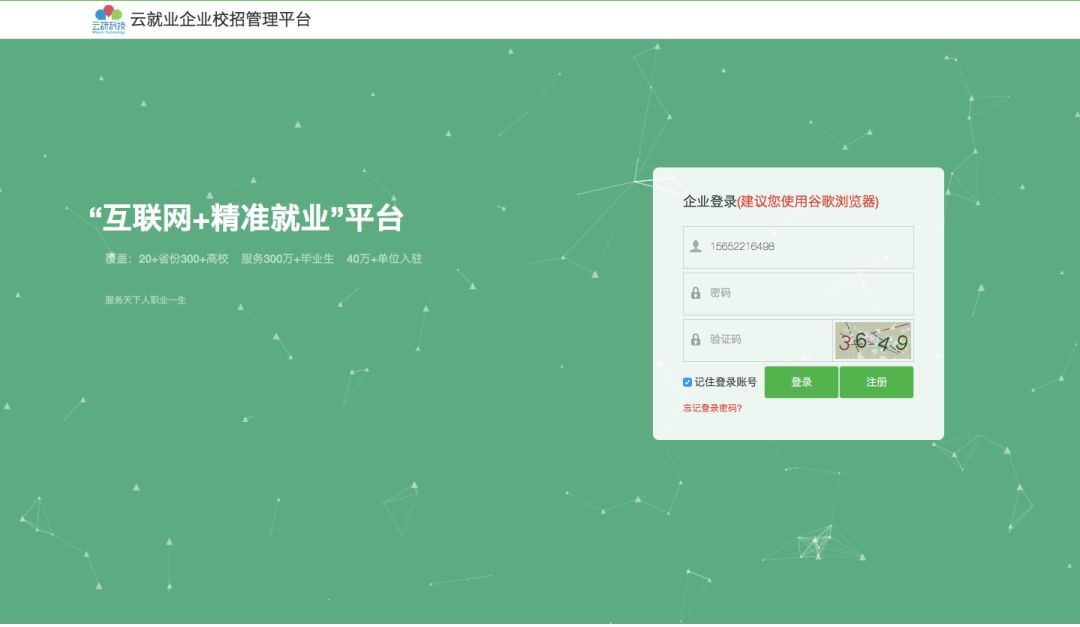Click the 20+省份300+高校 coverage text
This screenshot has width=1080, height=627.
[183, 259]
